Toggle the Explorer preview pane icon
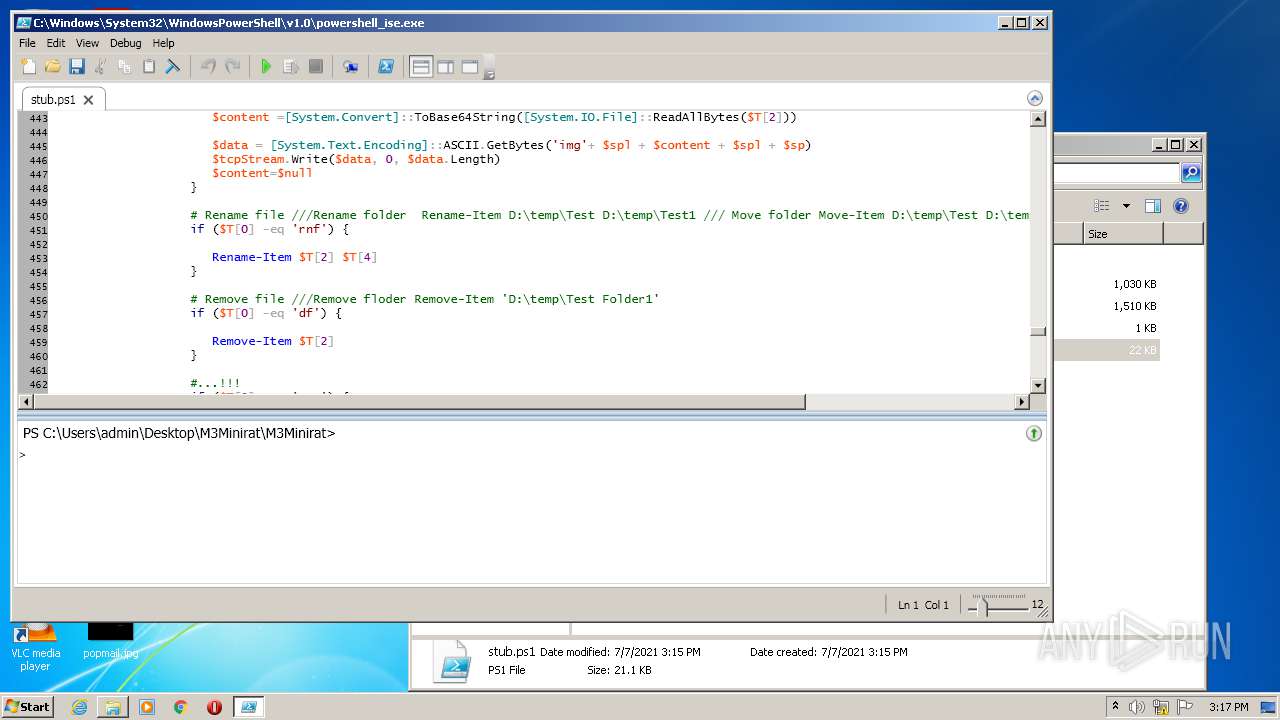Viewport: 1280px width, 720px height. point(1152,206)
